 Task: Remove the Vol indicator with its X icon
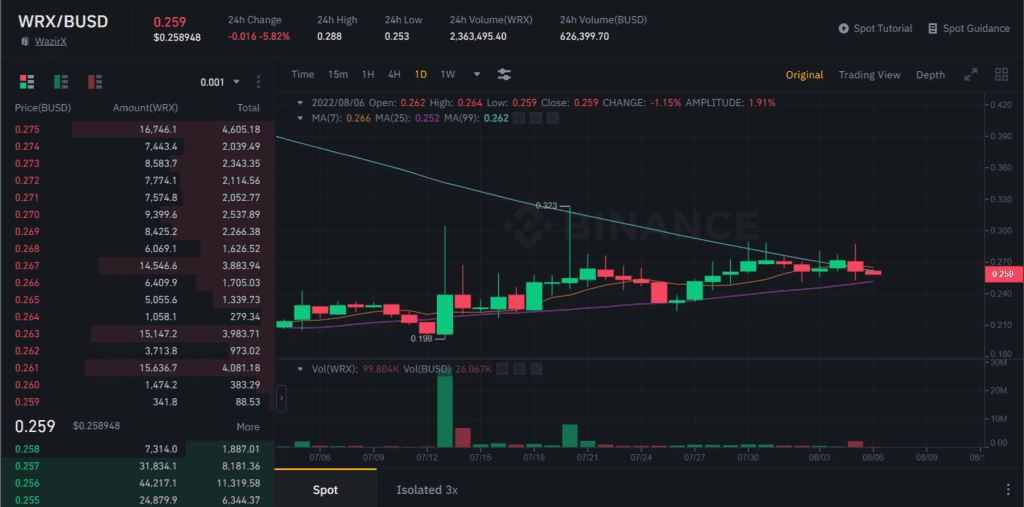(537, 369)
